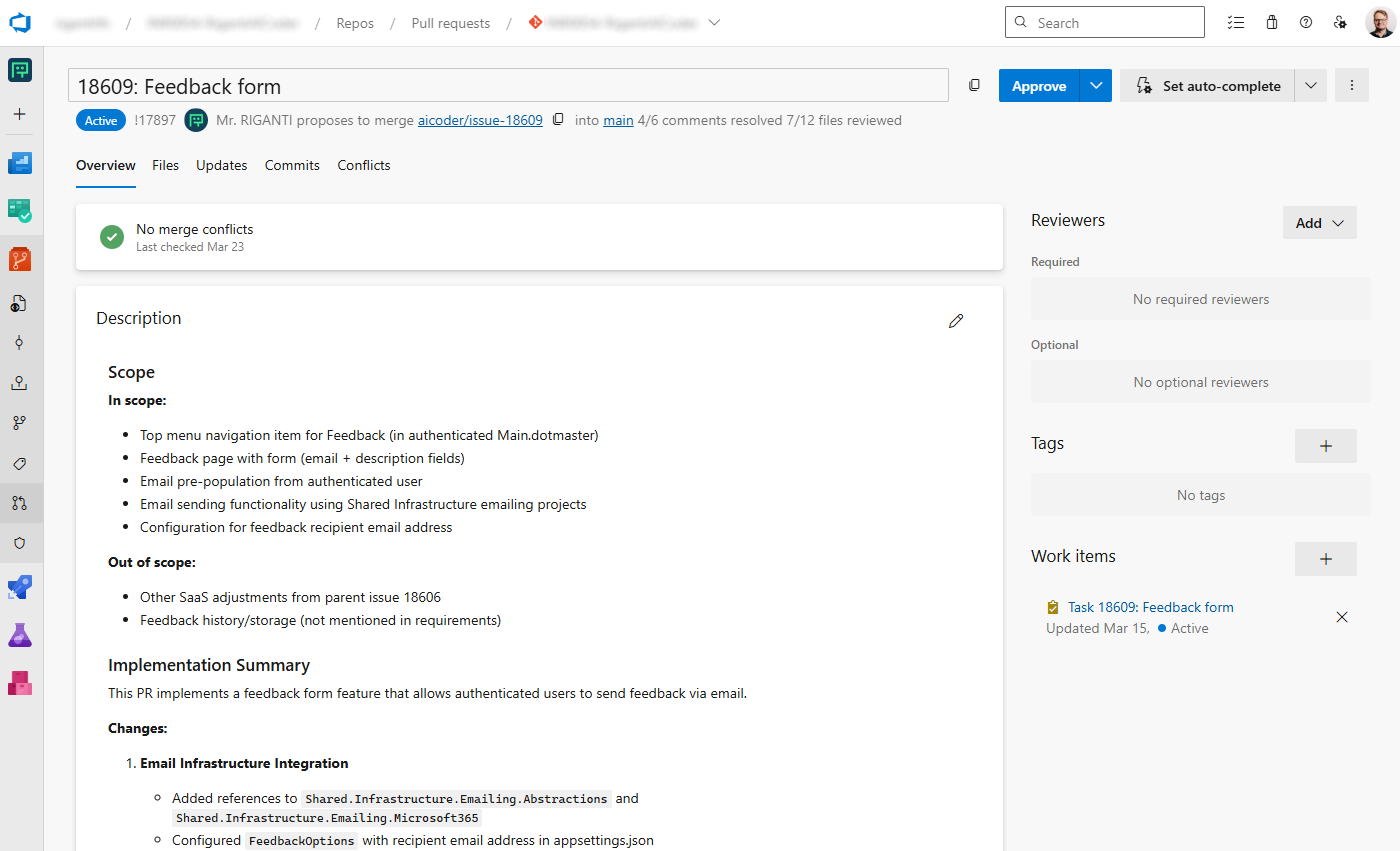This screenshot has height=851, width=1400.
Task: Open the Marketplace shopping bag icon
Action: pyautogui.click(x=1271, y=21)
